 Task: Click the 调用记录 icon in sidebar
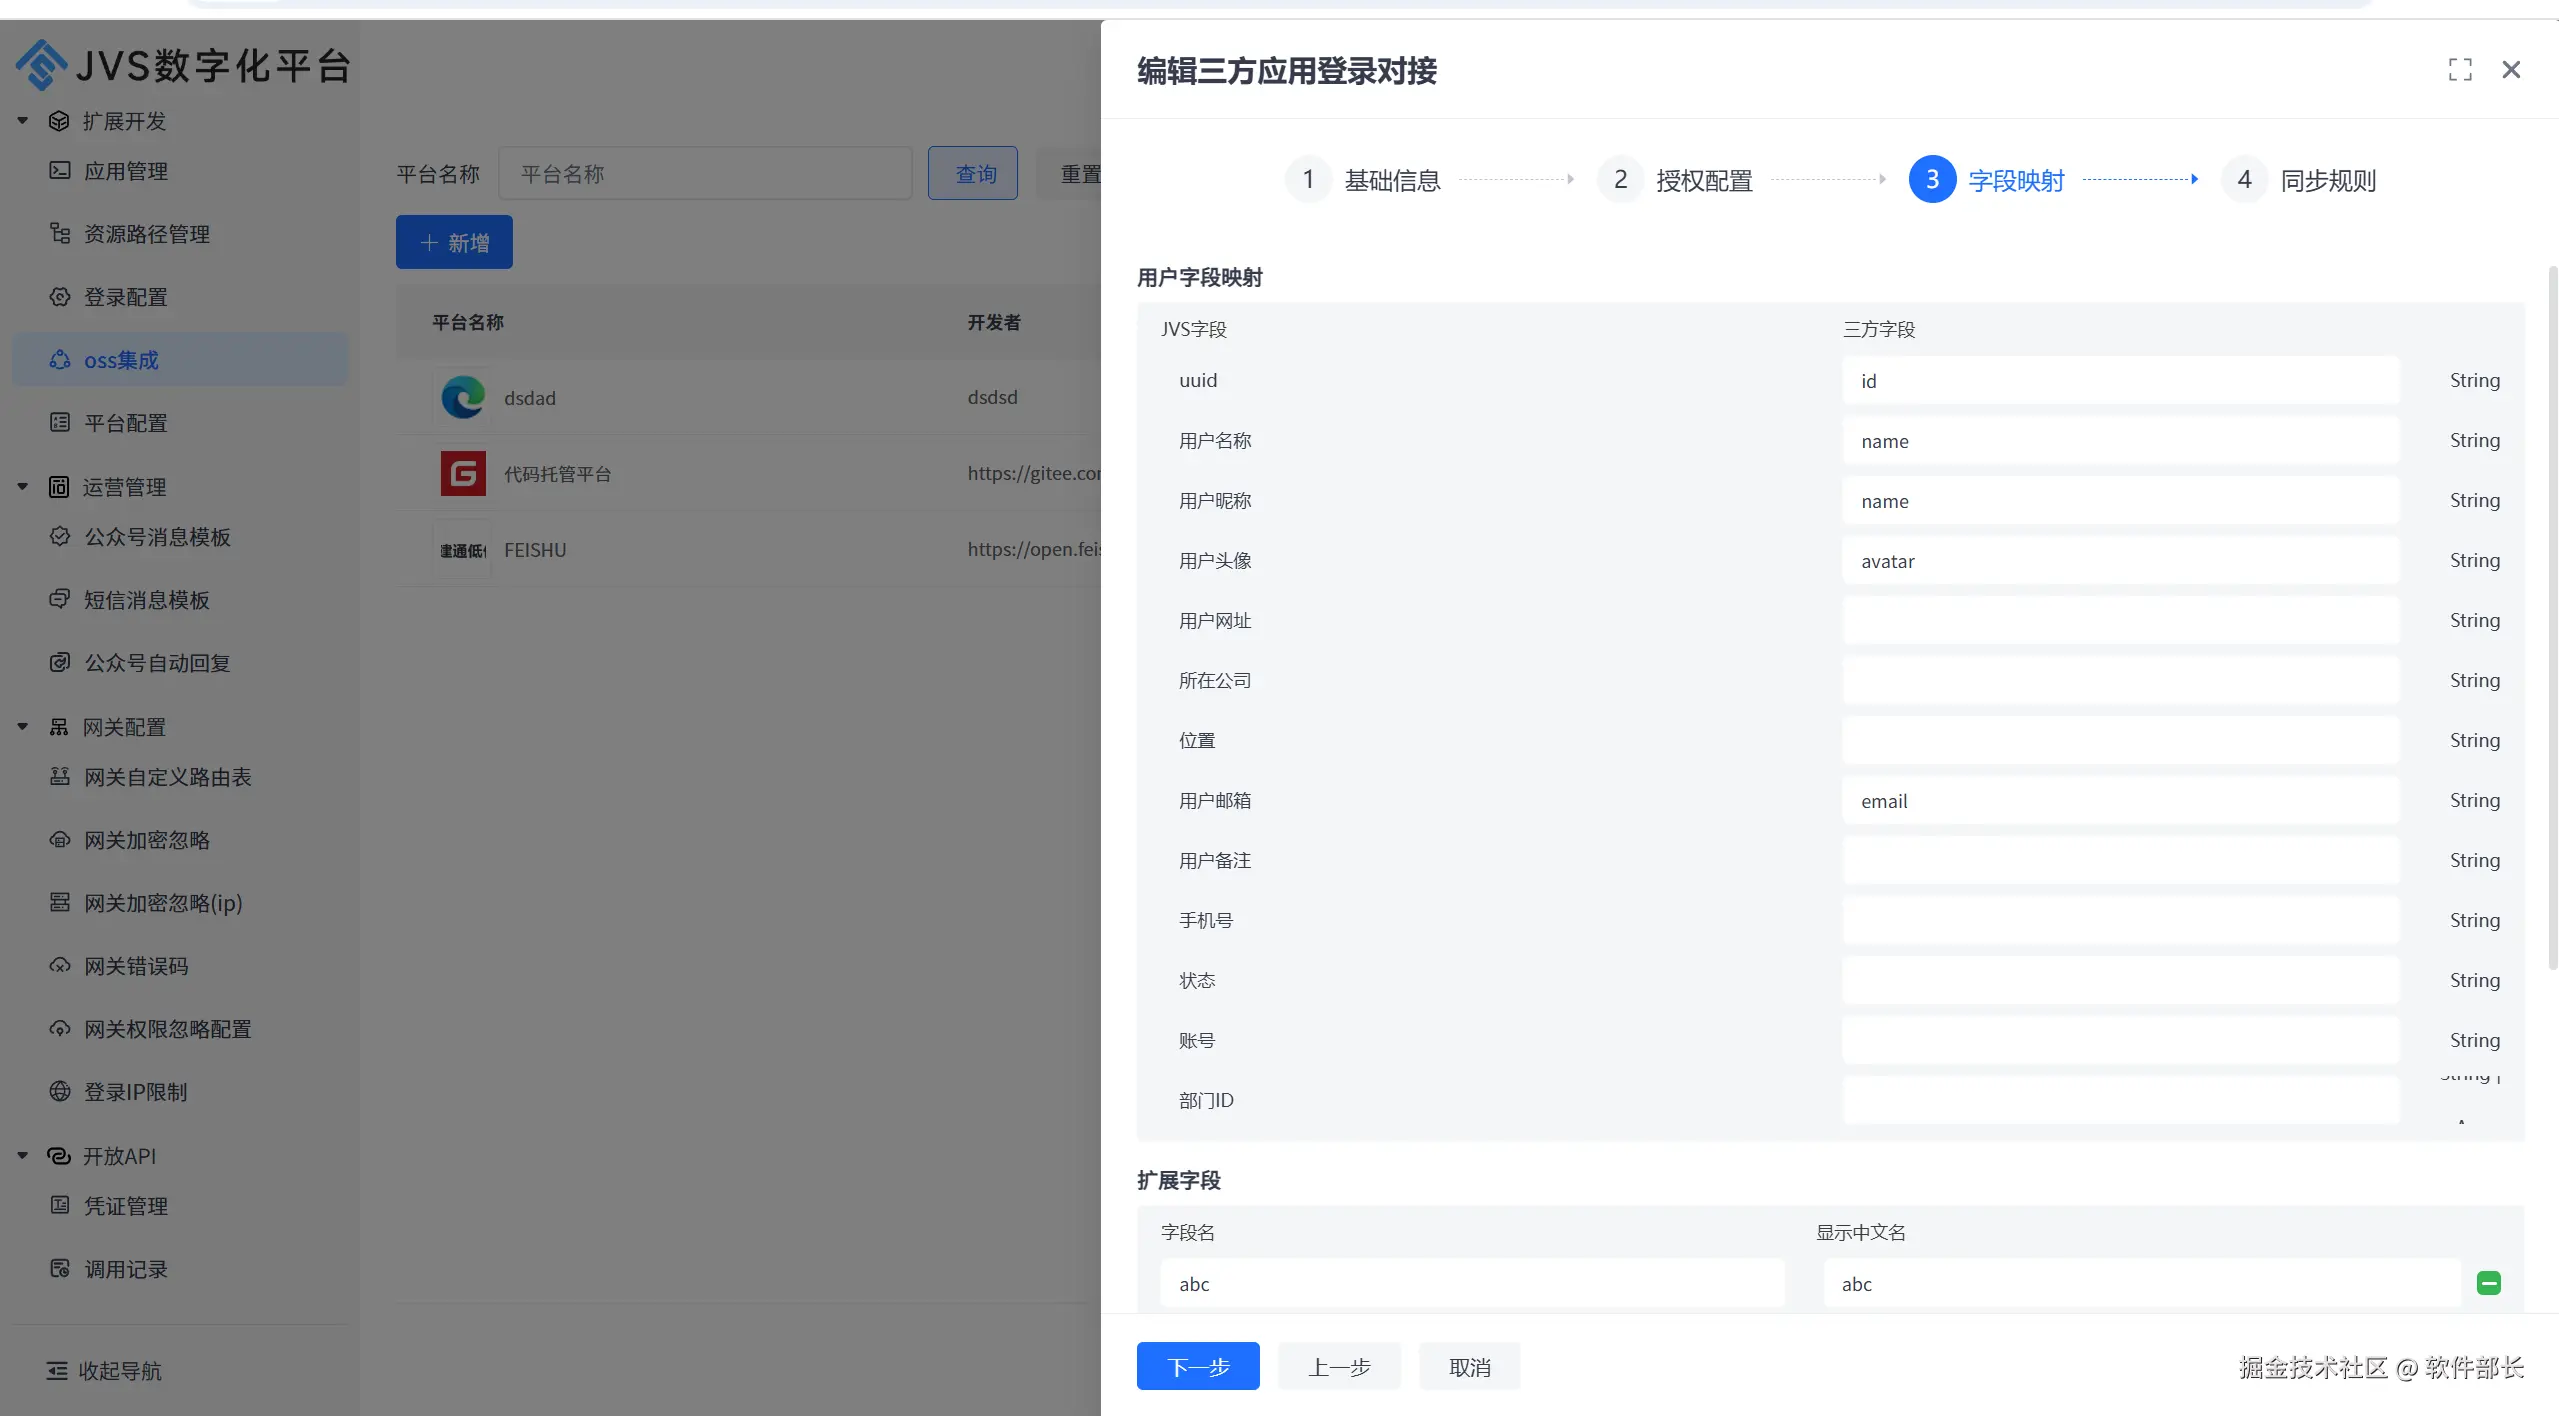click(x=60, y=1268)
